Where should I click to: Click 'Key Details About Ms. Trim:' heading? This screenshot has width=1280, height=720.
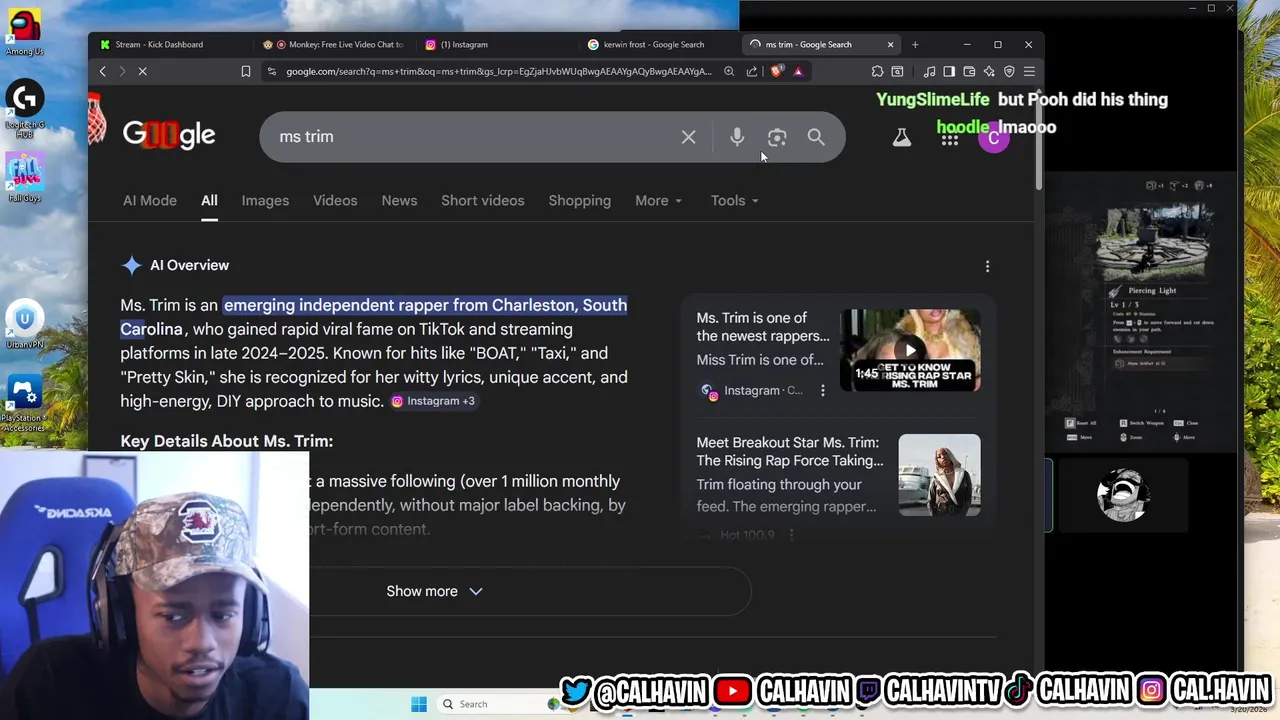227,441
